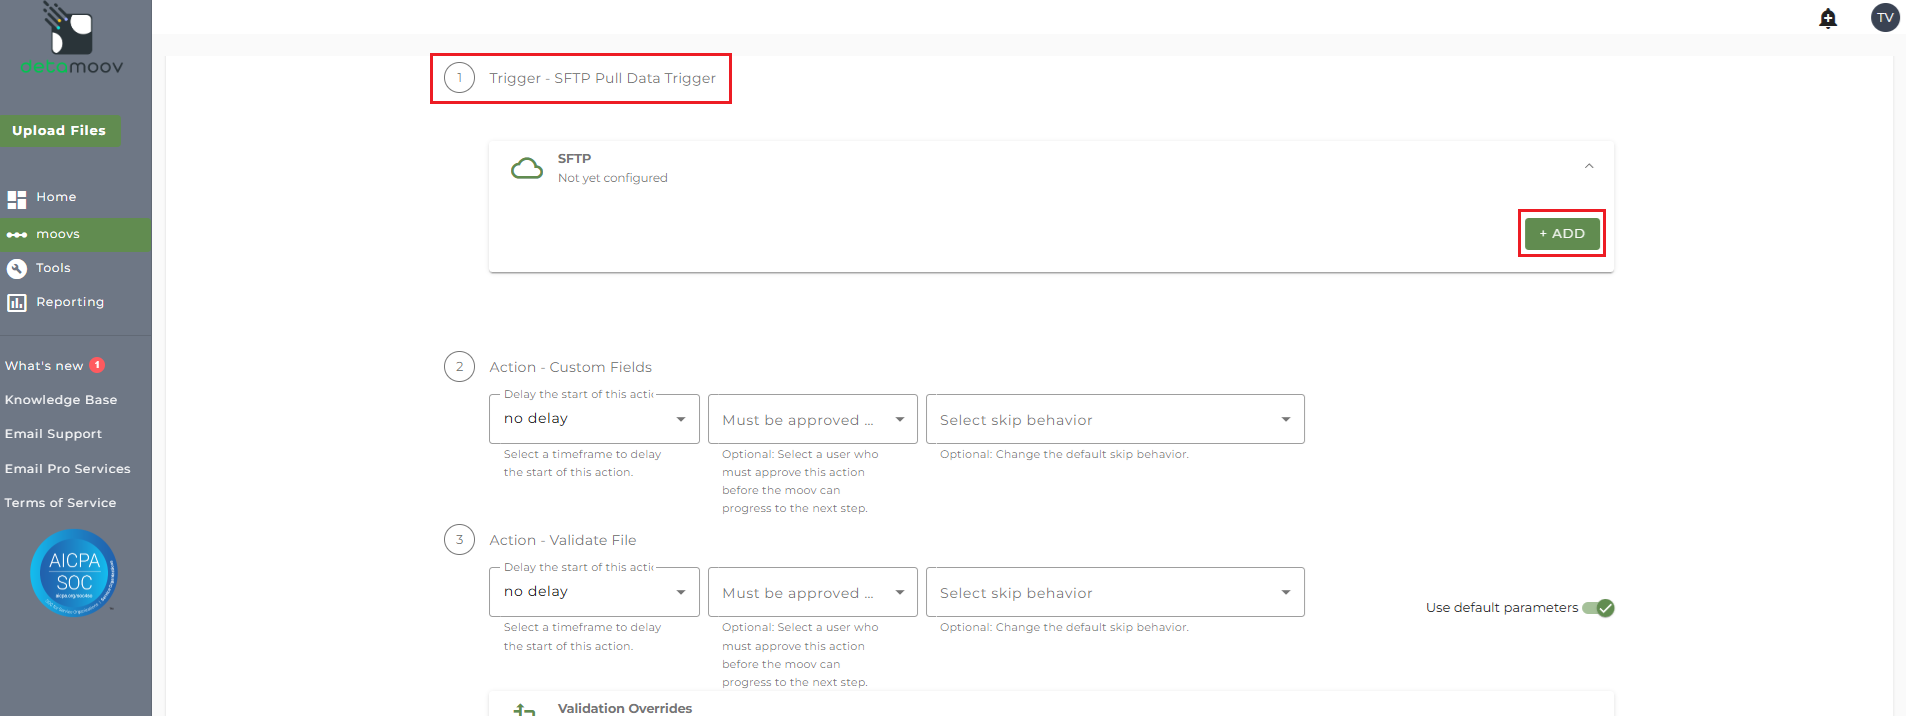Click the Reporting chart icon
The image size is (1906, 716).
(x=17, y=302)
